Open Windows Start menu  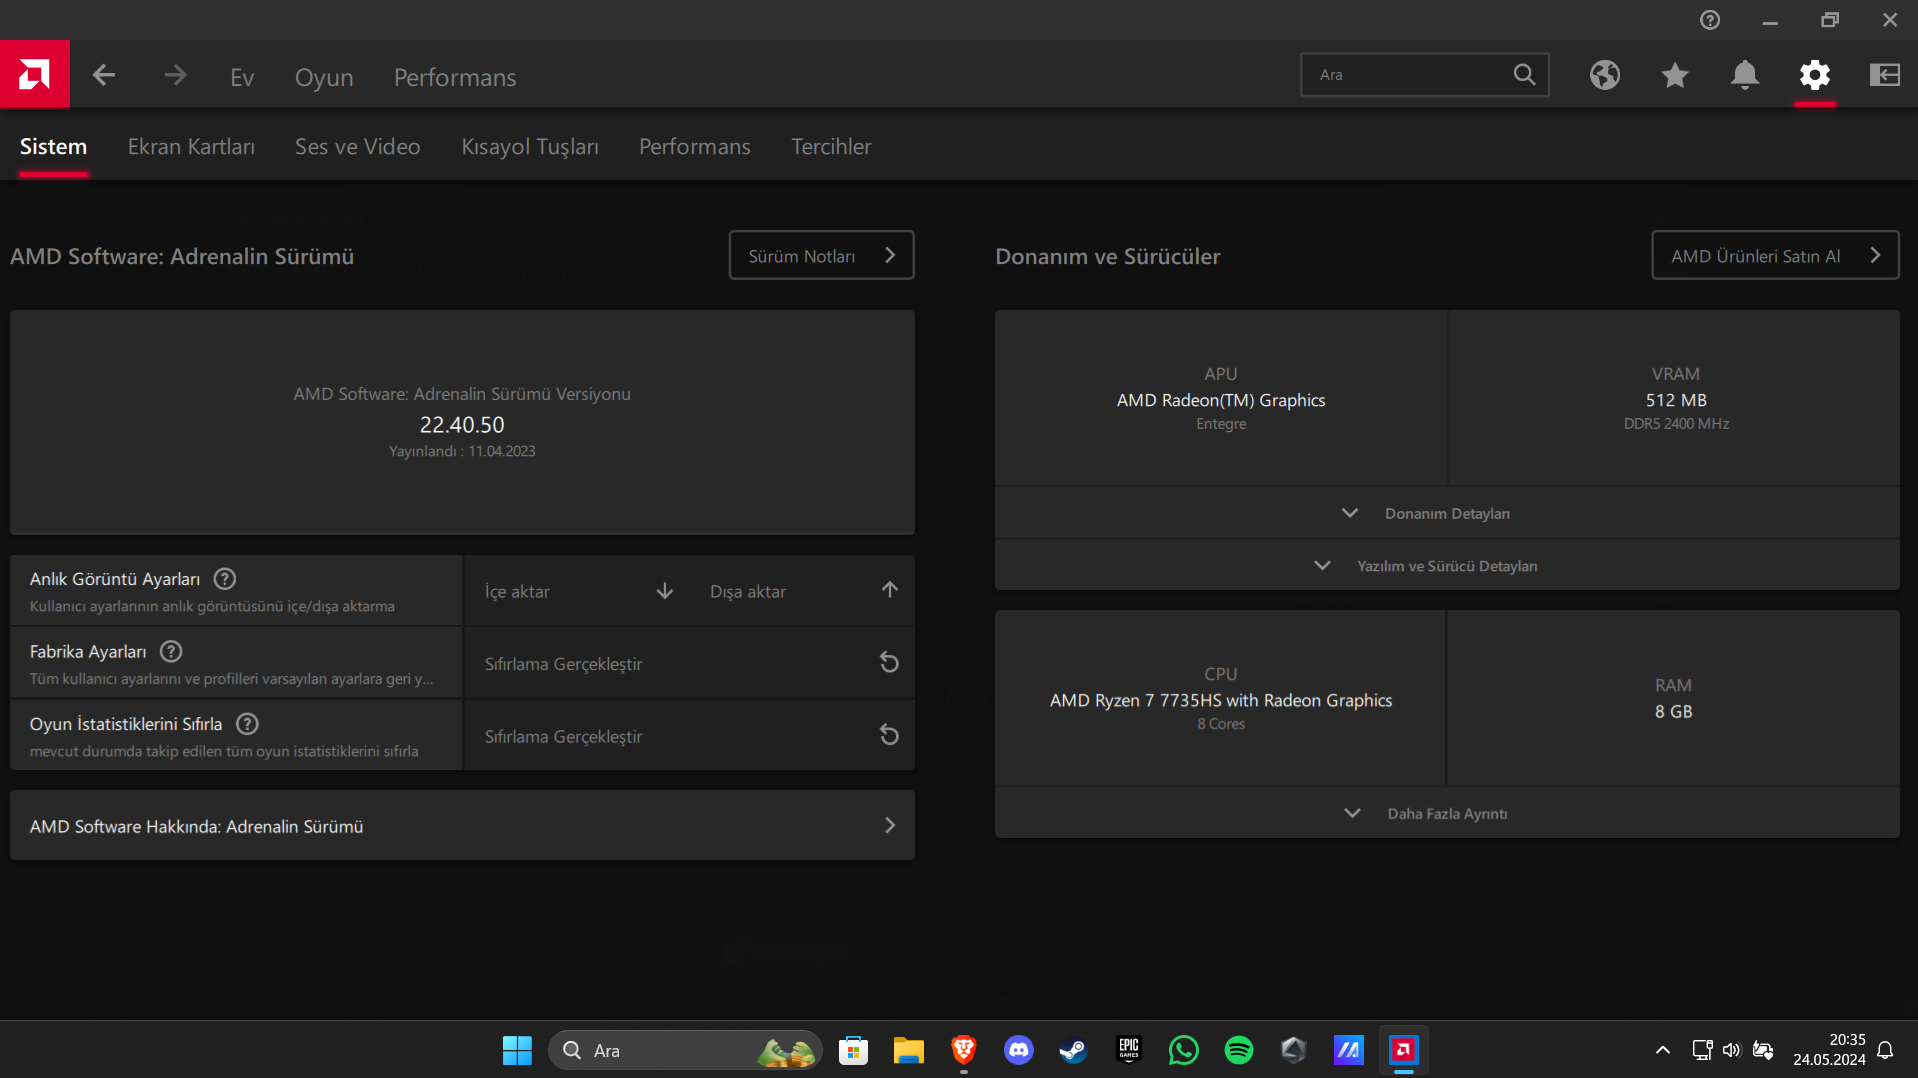(517, 1050)
